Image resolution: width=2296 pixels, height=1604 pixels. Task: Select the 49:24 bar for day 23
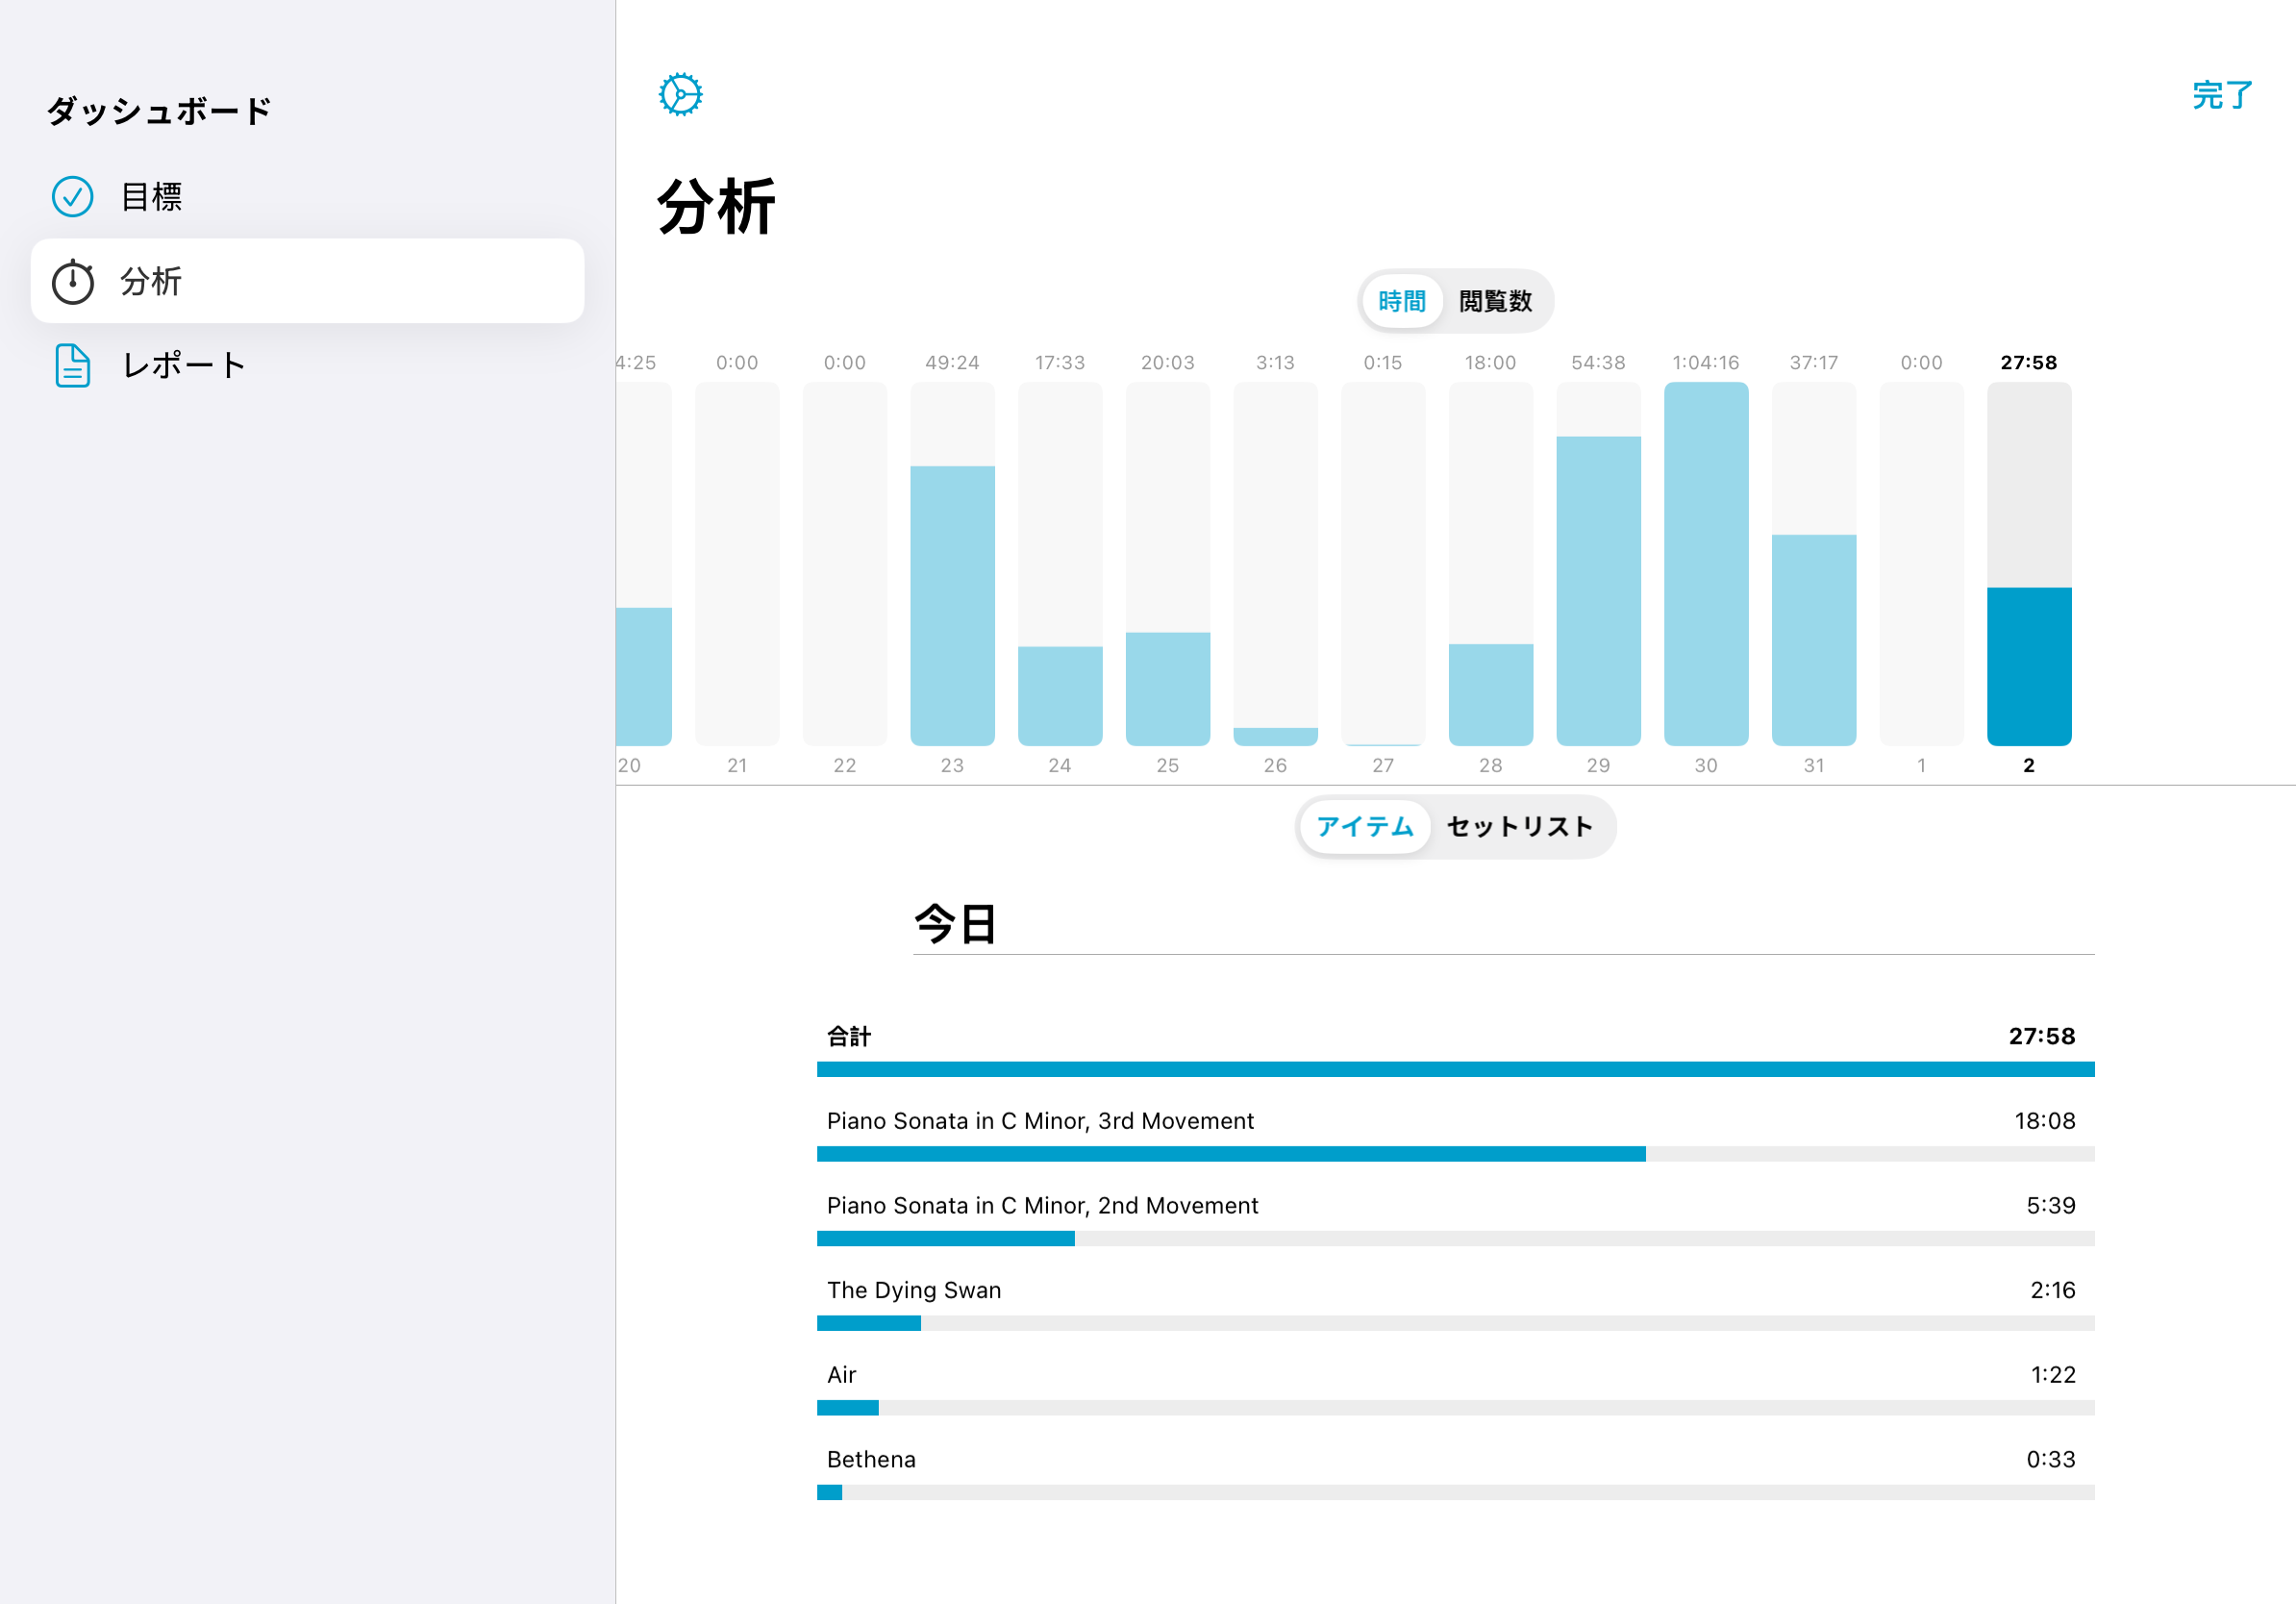pyautogui.click(x=952, y=564)
